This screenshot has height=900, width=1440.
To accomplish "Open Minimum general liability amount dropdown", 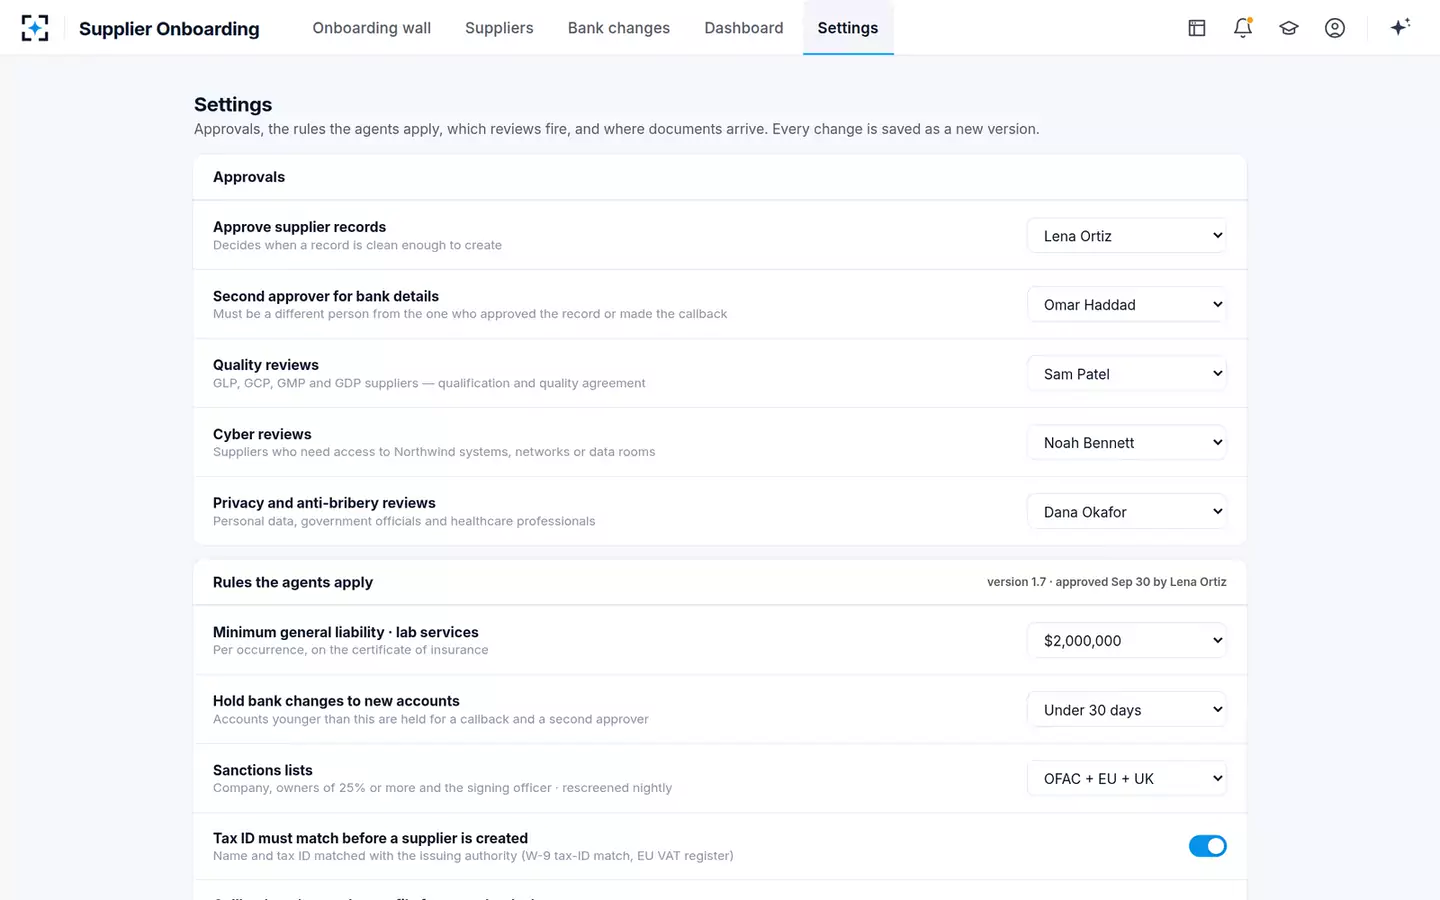I will (x=1127, y=641).
